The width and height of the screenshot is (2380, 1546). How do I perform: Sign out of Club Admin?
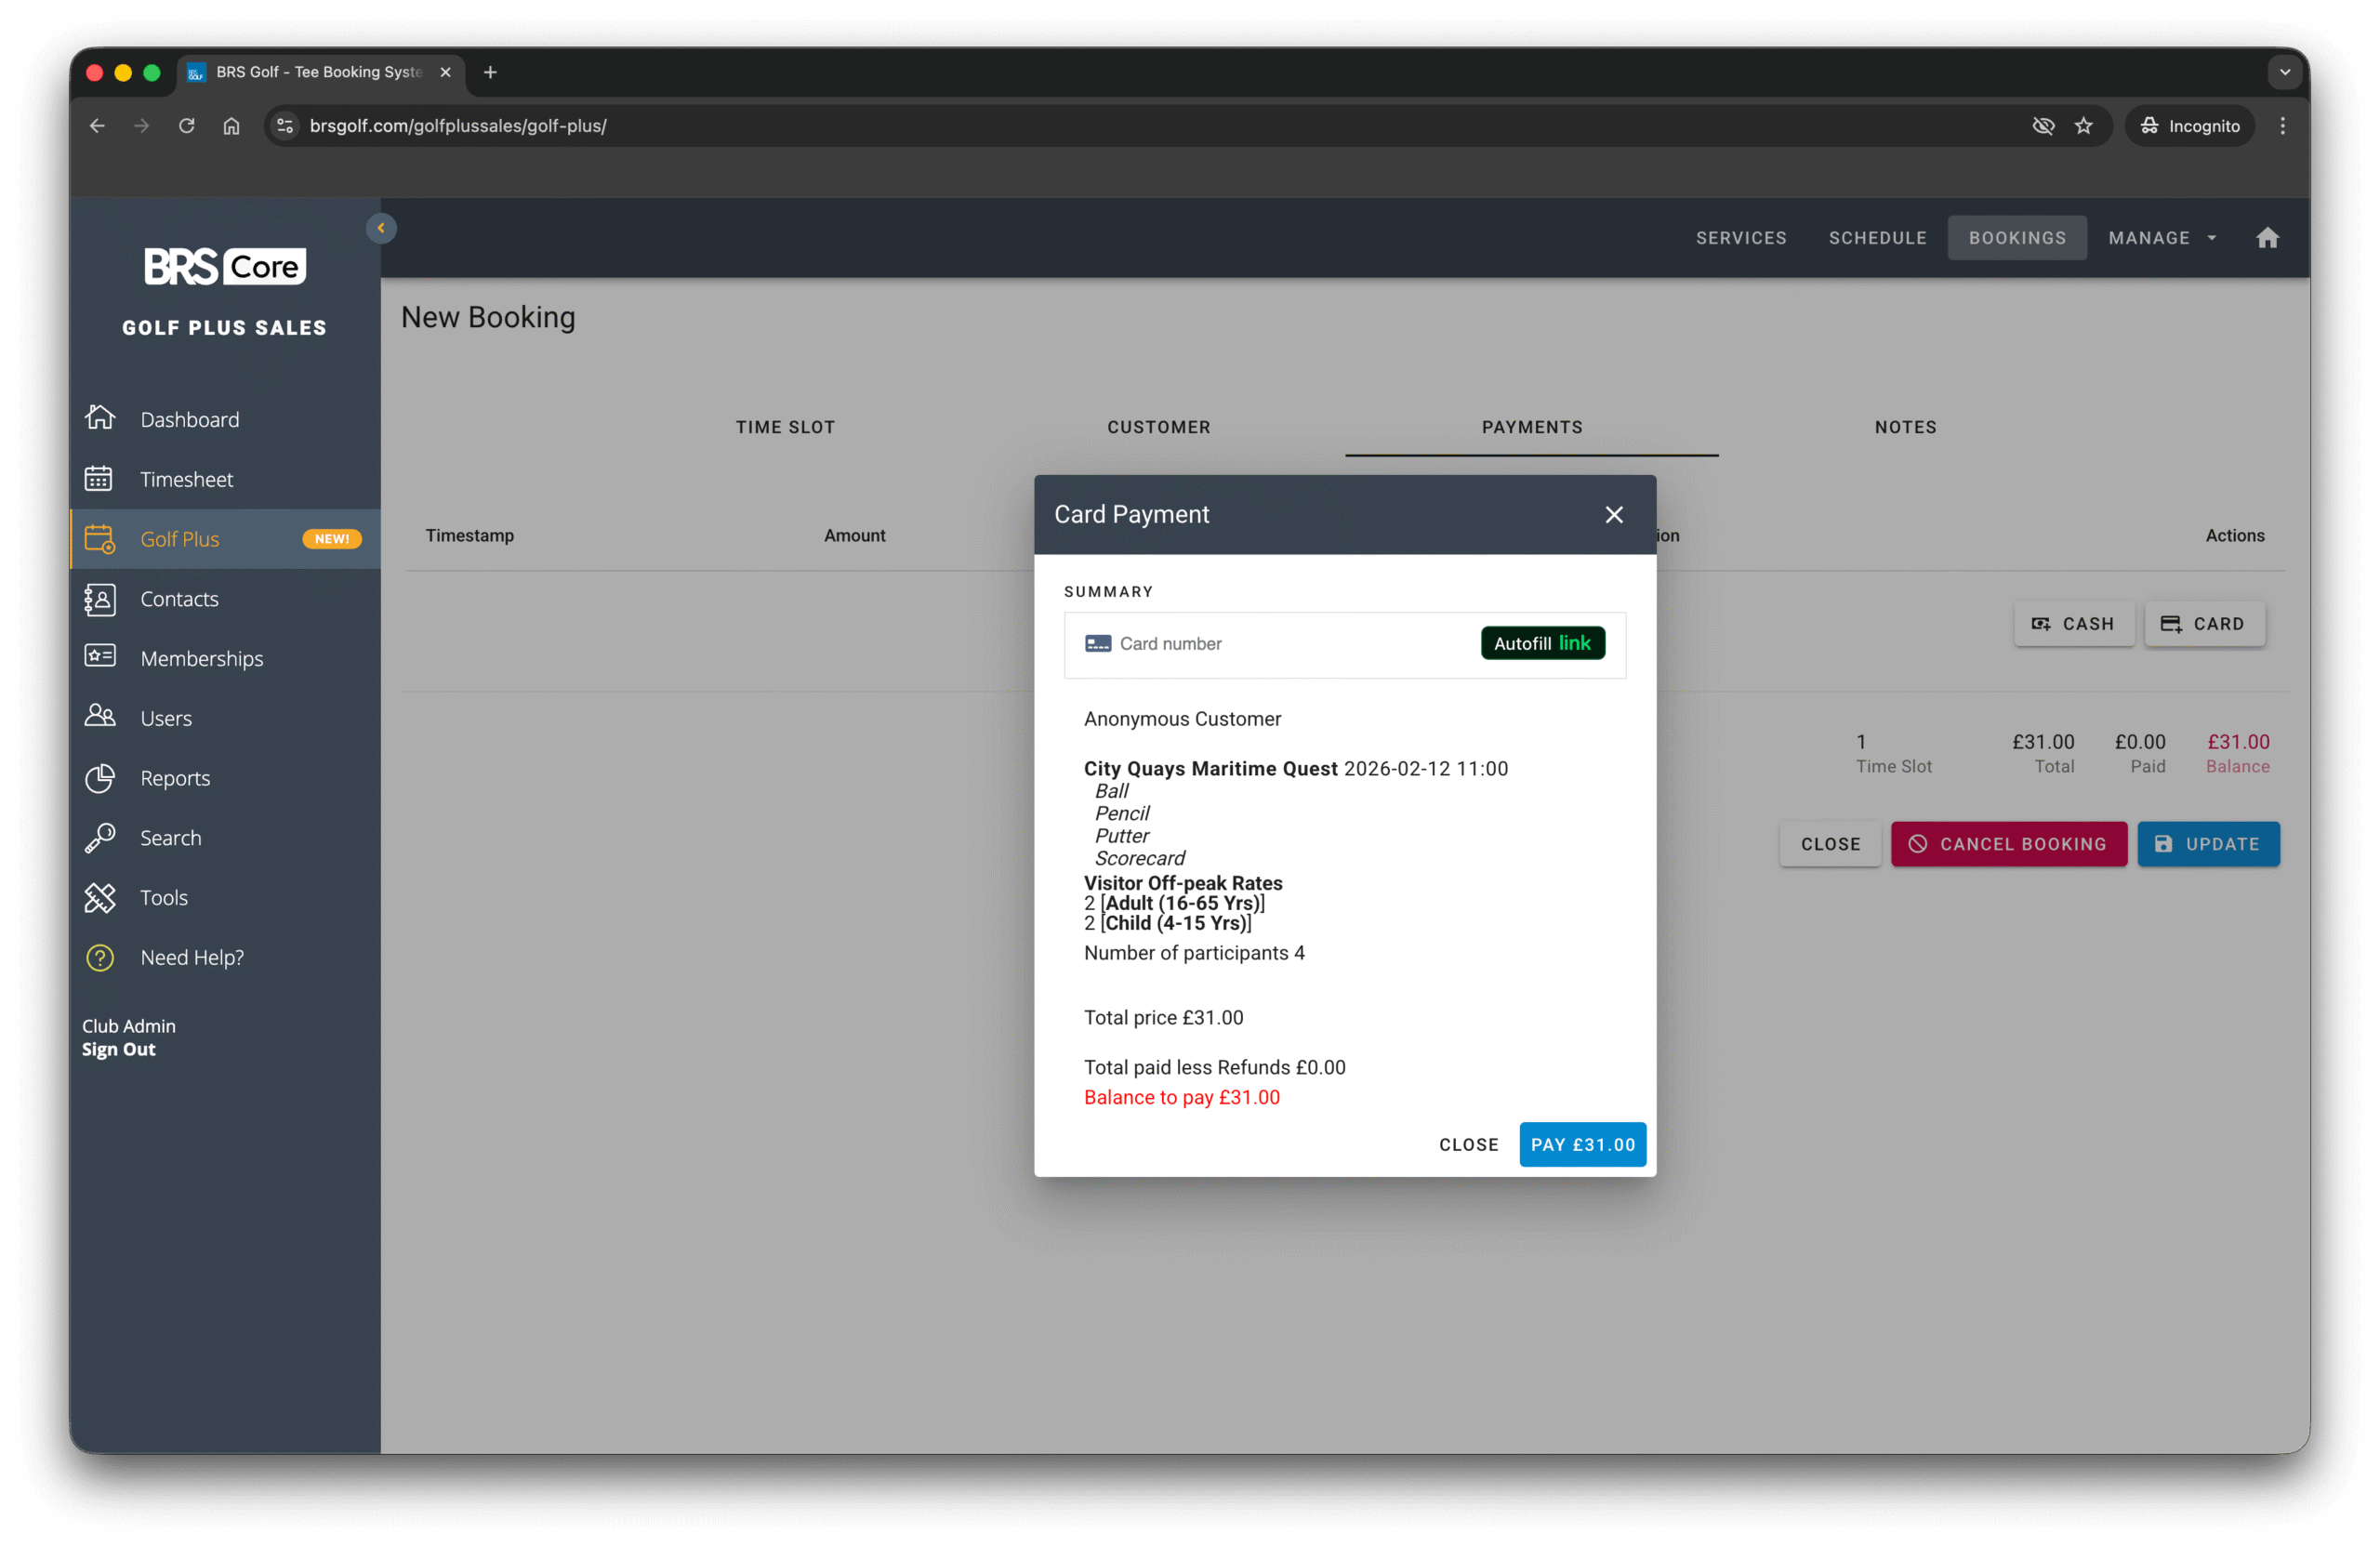click(x=119, y=1049)
